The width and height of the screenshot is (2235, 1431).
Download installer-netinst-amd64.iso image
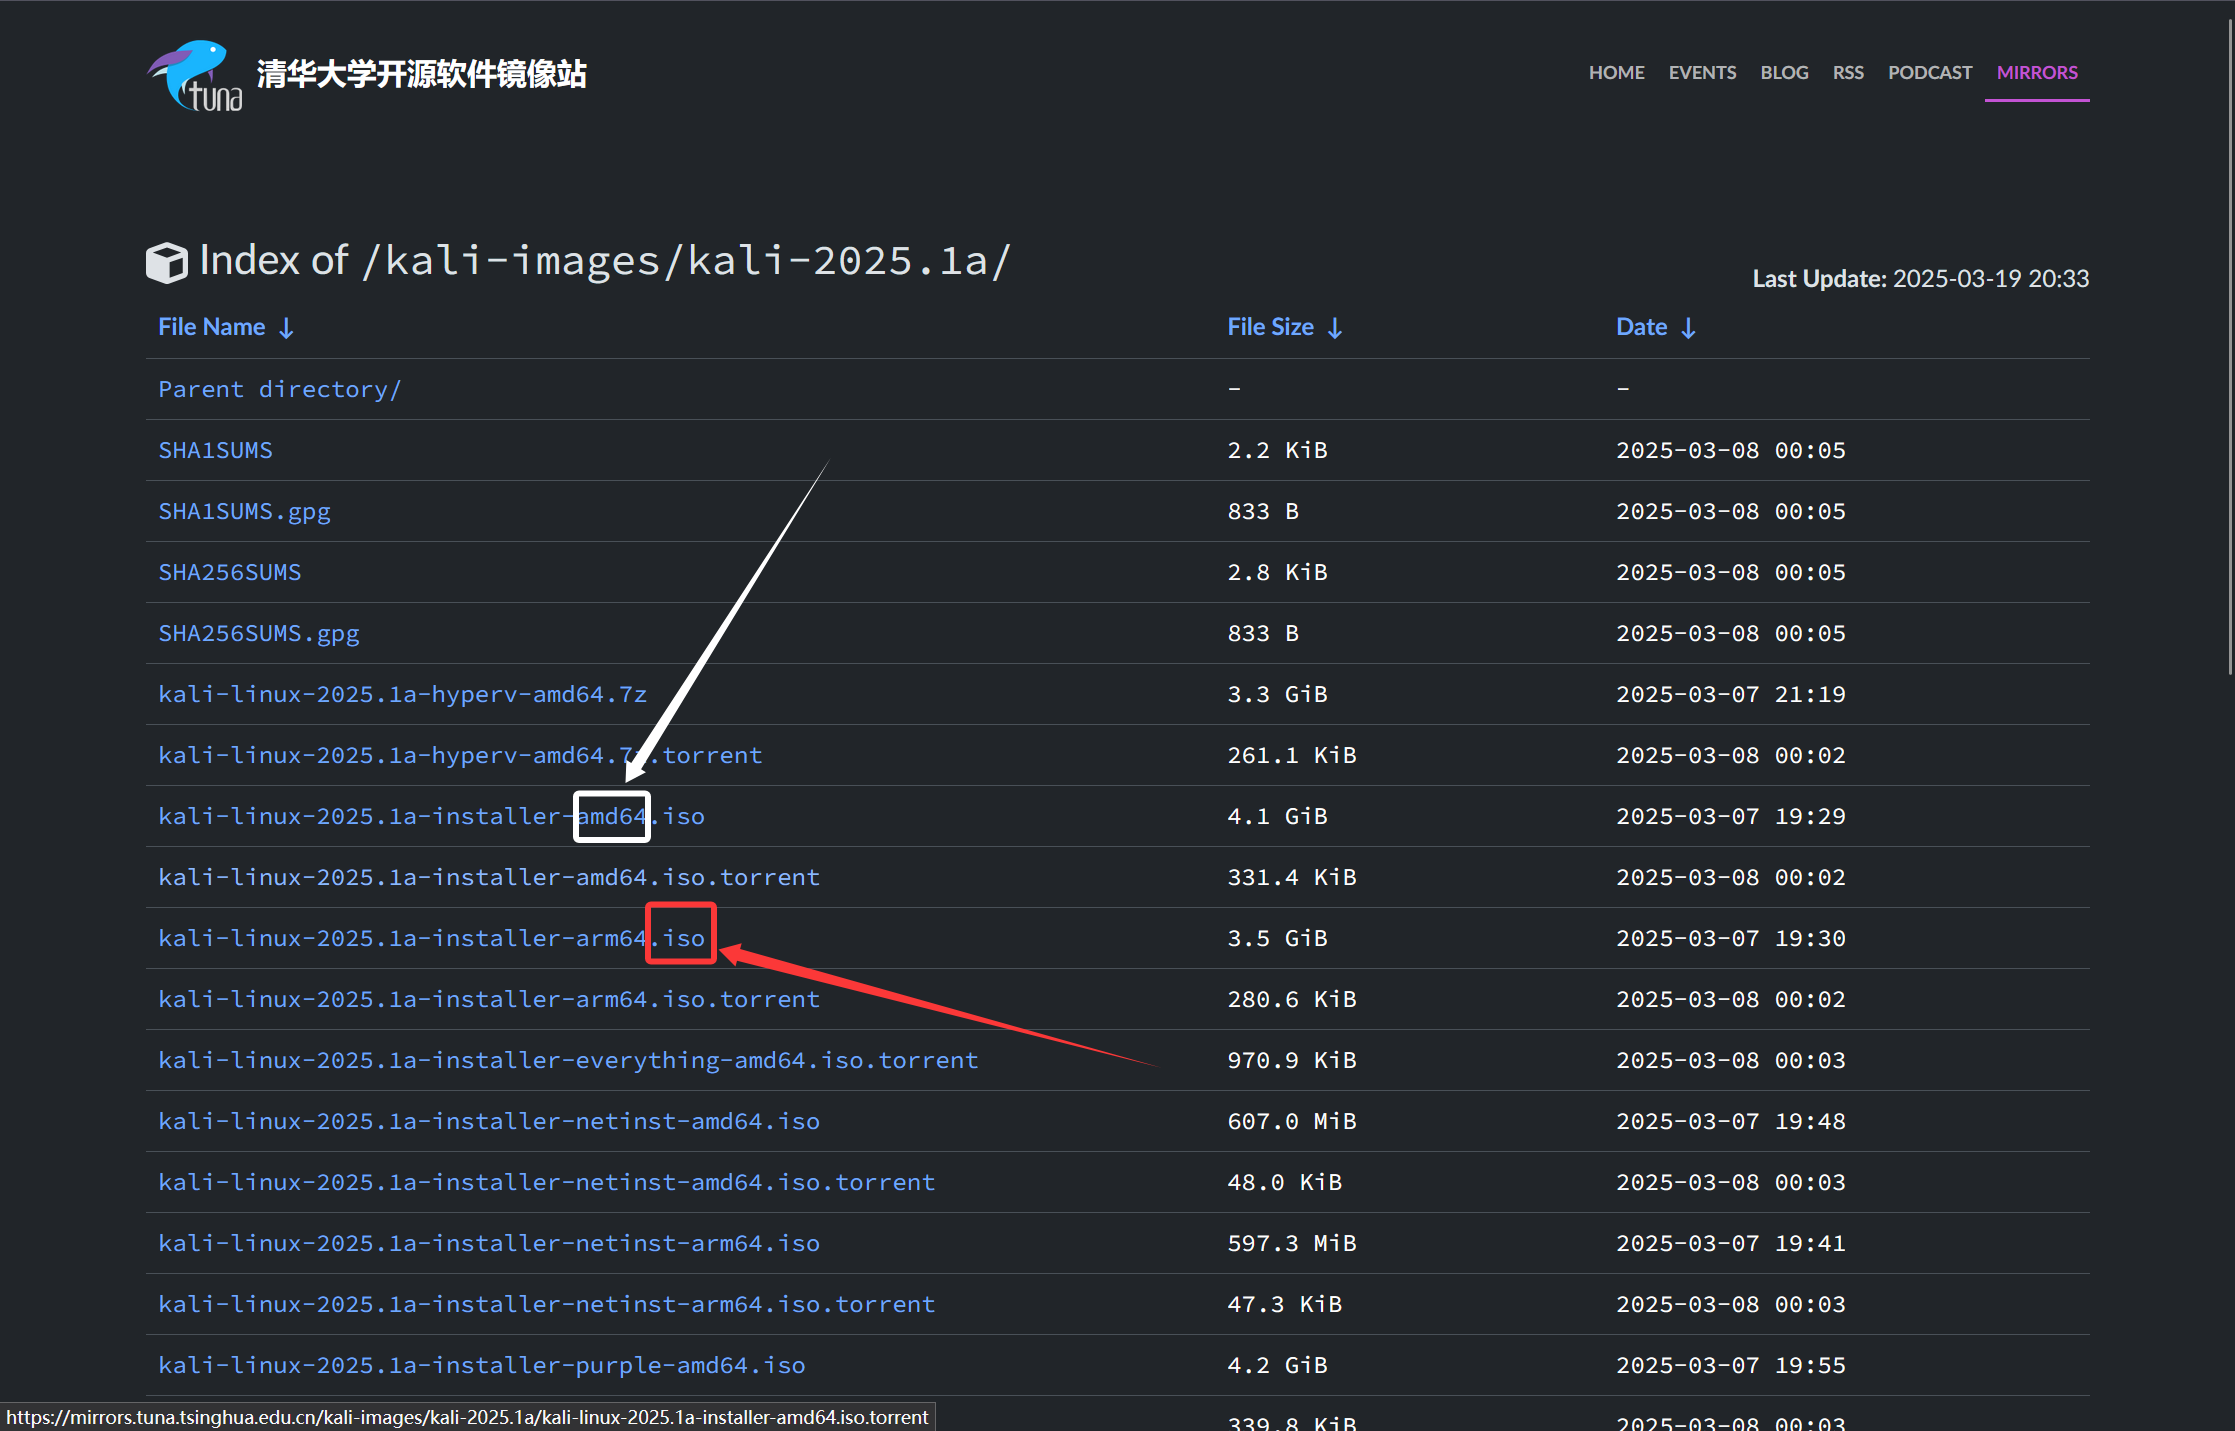point(488,1121)
